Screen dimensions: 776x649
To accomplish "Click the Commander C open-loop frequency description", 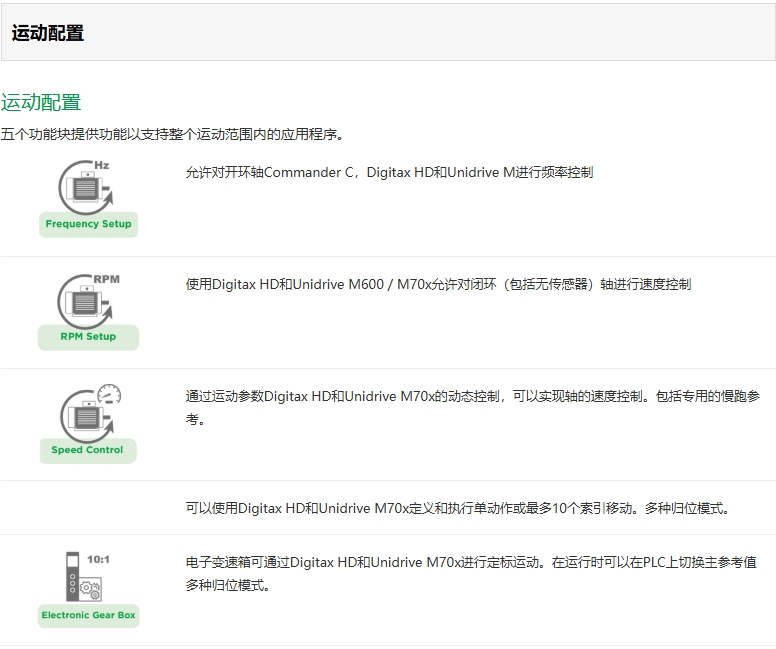I will click(x=389, y=172).
